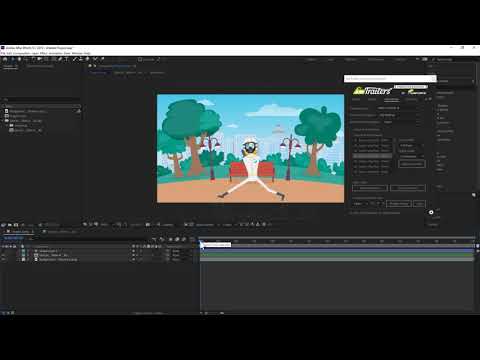Screen dimensions: 480x360
Task: Select the Horizontal Type tool
Action: [x=67, y=59]
